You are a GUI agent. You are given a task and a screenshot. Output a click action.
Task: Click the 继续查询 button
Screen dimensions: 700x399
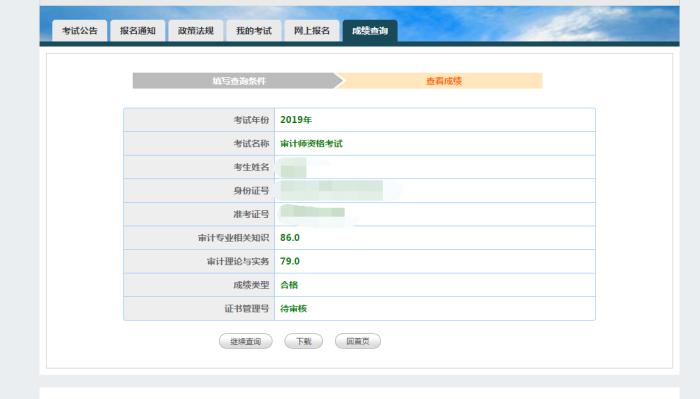tap(246, 341)
